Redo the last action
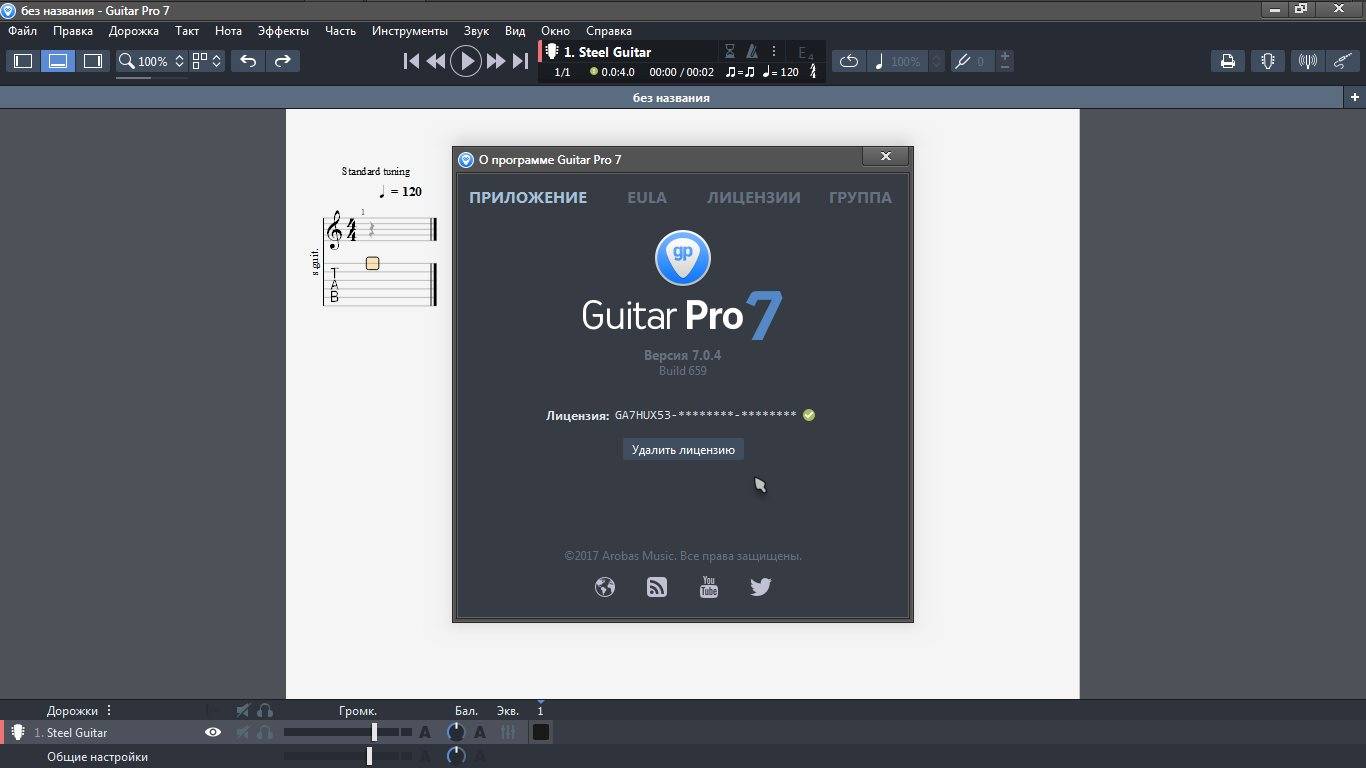 [283, 61]
